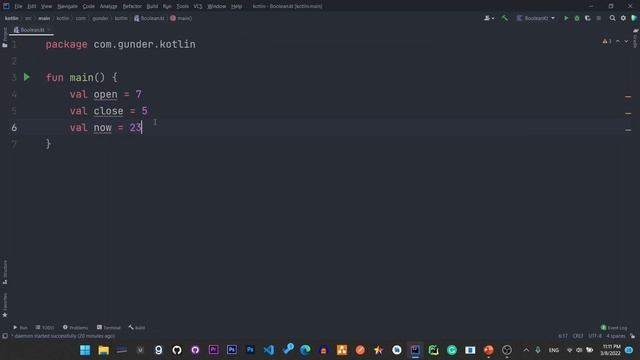Run the BooleanKt configuration

point(566,18)
